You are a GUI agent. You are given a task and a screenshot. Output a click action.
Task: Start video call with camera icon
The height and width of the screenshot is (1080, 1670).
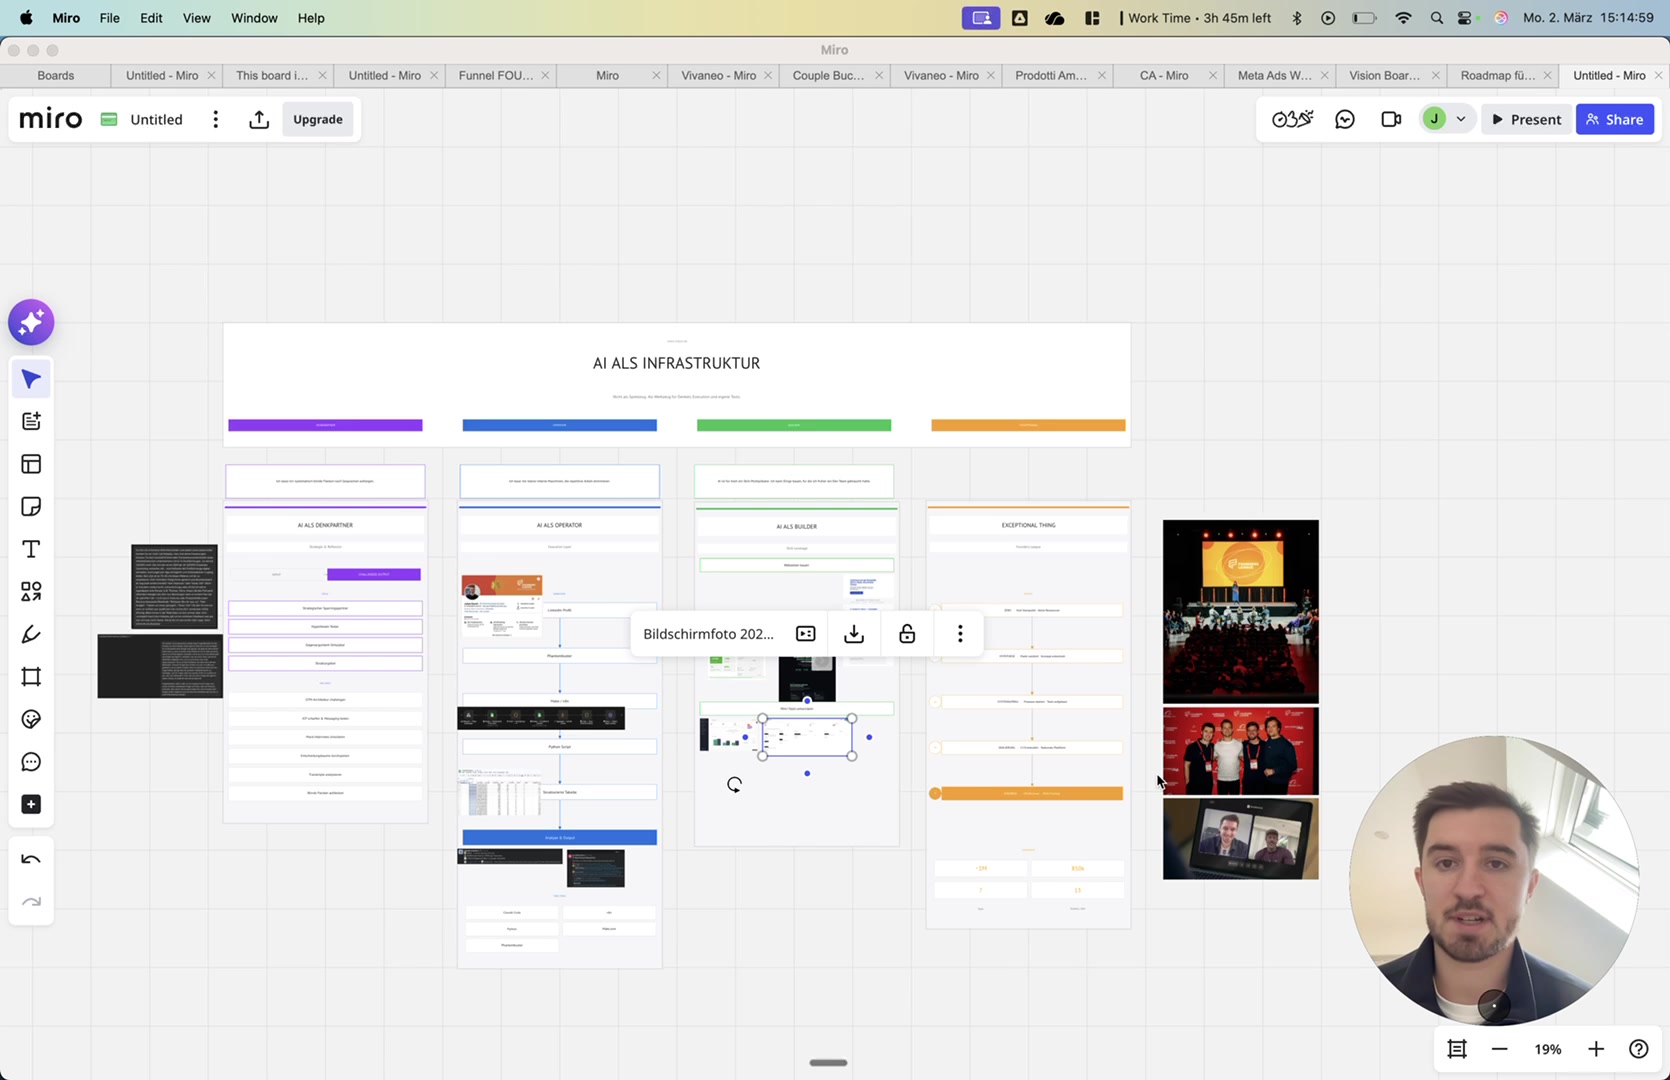pos(1391,119)
